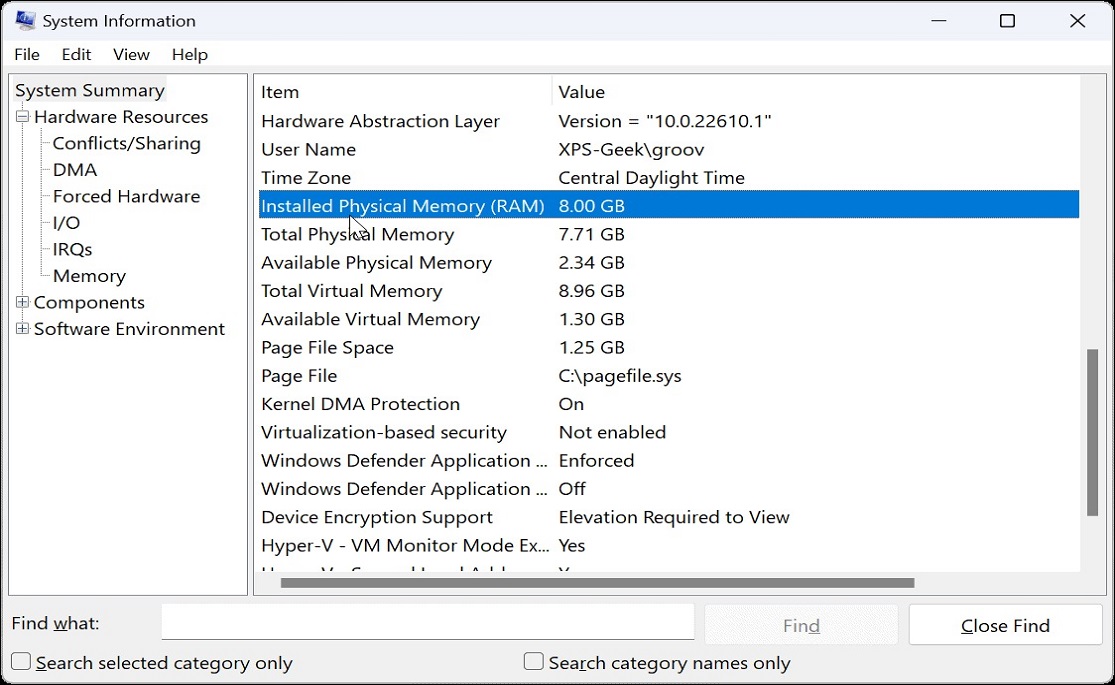Select Hardware Resources tree item

(121, 117)
